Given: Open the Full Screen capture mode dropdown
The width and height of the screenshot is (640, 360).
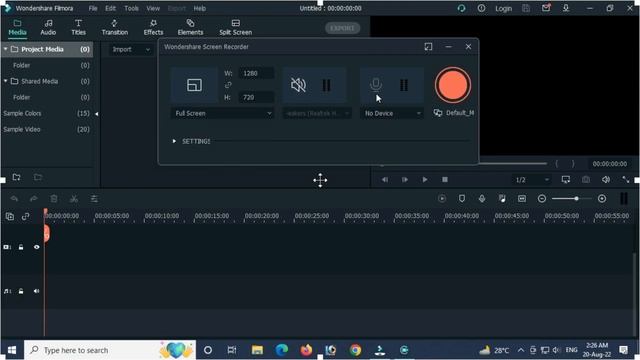Looking at the screenshot, I should [x=222, y=113].
